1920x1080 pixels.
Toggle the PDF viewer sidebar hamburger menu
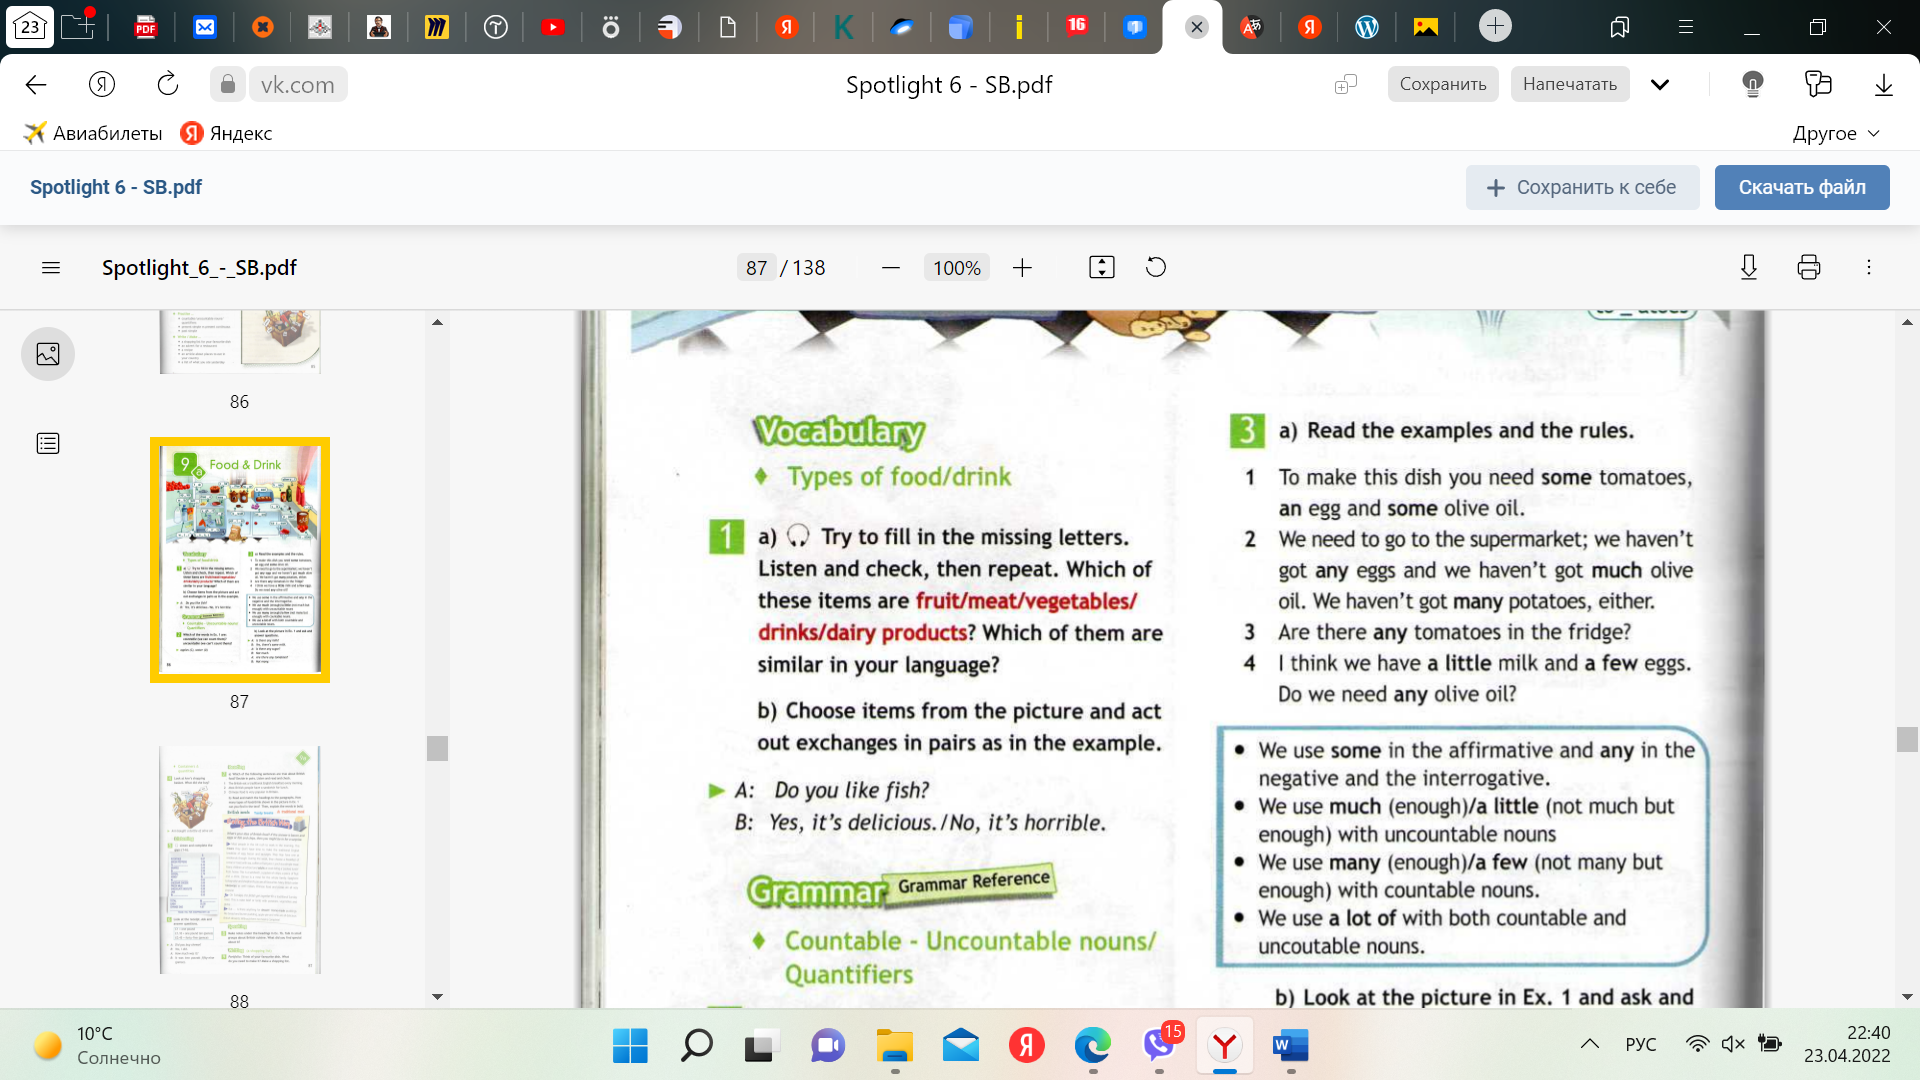coord(51,268)
